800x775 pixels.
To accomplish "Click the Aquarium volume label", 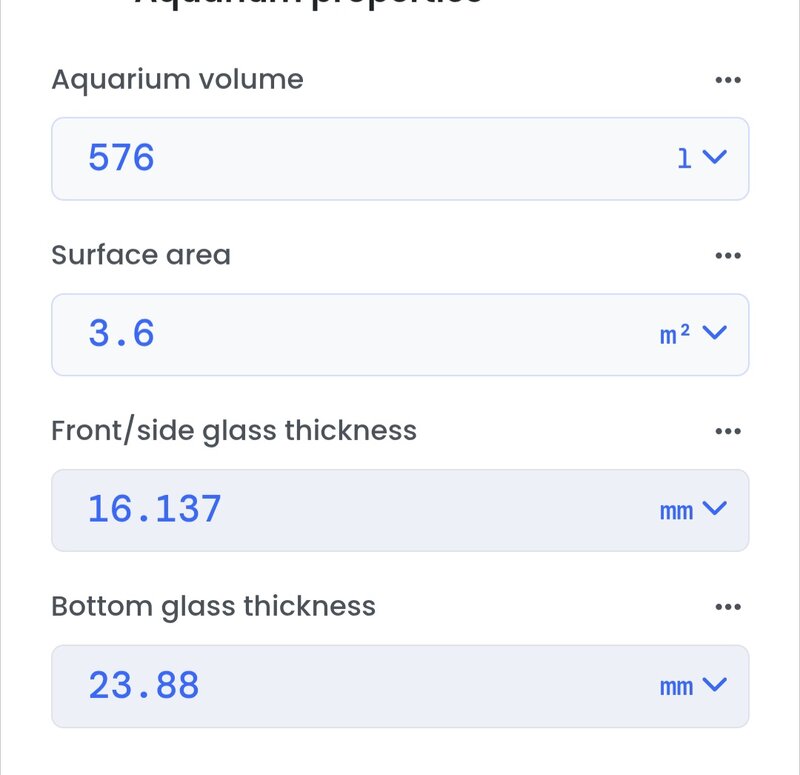I will click(178, 80).
